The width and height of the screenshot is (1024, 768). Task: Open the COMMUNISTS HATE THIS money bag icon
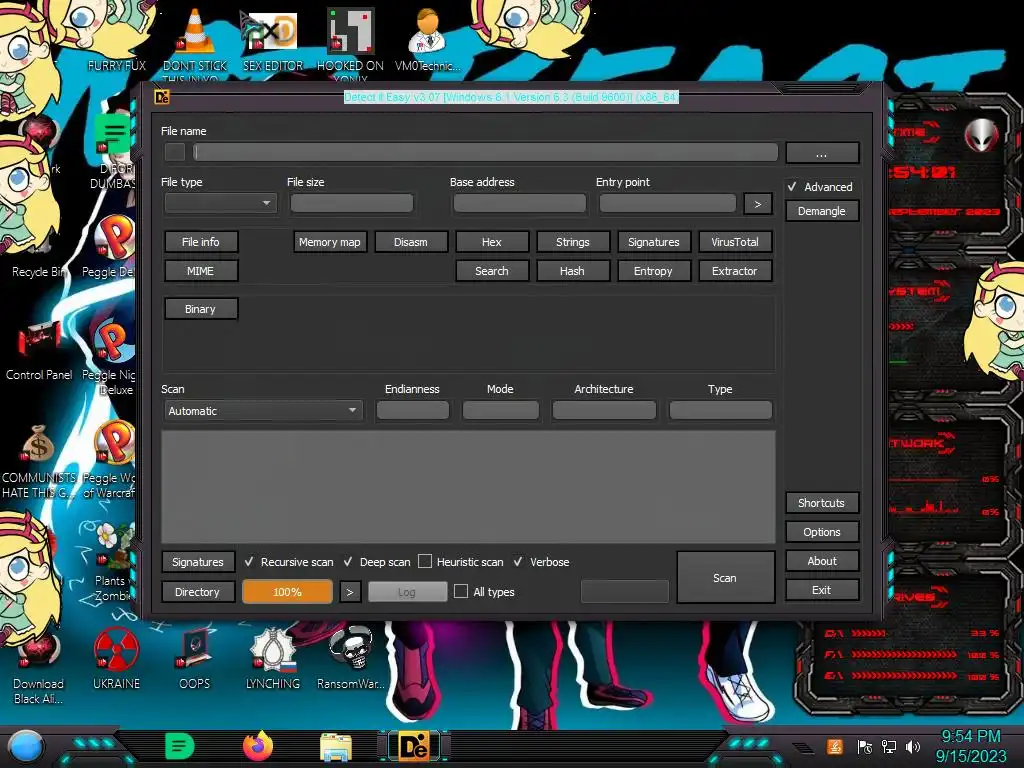pyautogui.click(x=39, y=460)
